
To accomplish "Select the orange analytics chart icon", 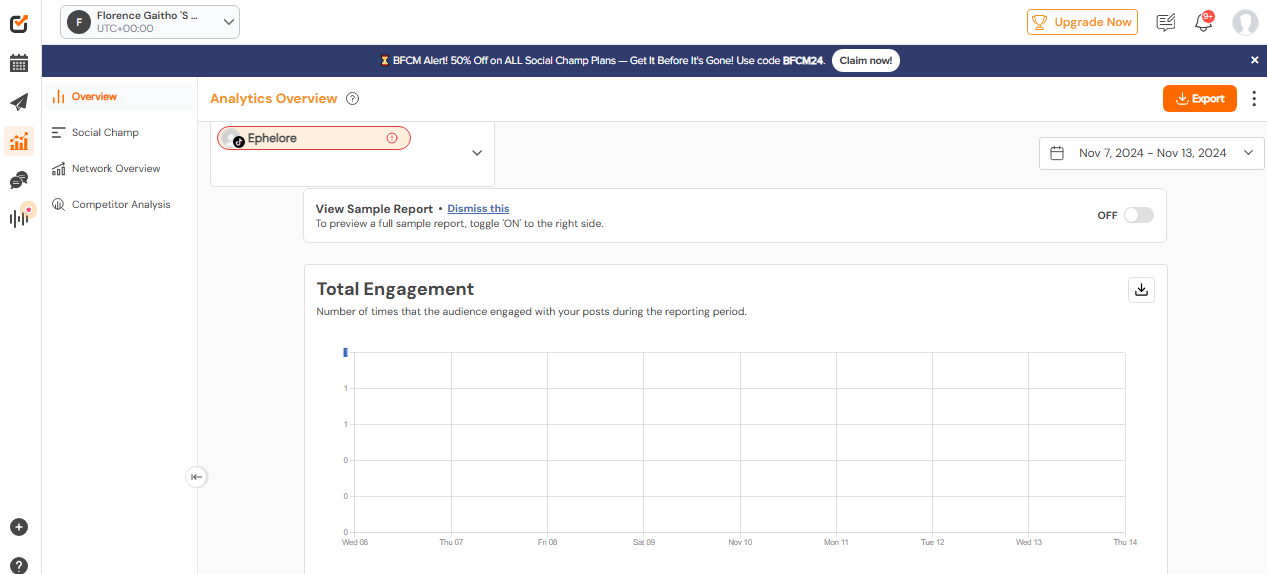I will click(19, 141).
